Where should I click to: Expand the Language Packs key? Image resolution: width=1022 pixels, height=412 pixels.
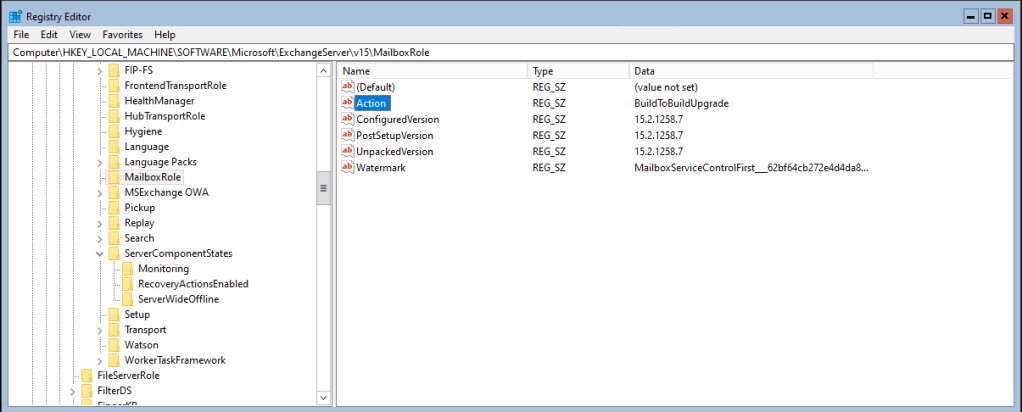pos(99,162)
